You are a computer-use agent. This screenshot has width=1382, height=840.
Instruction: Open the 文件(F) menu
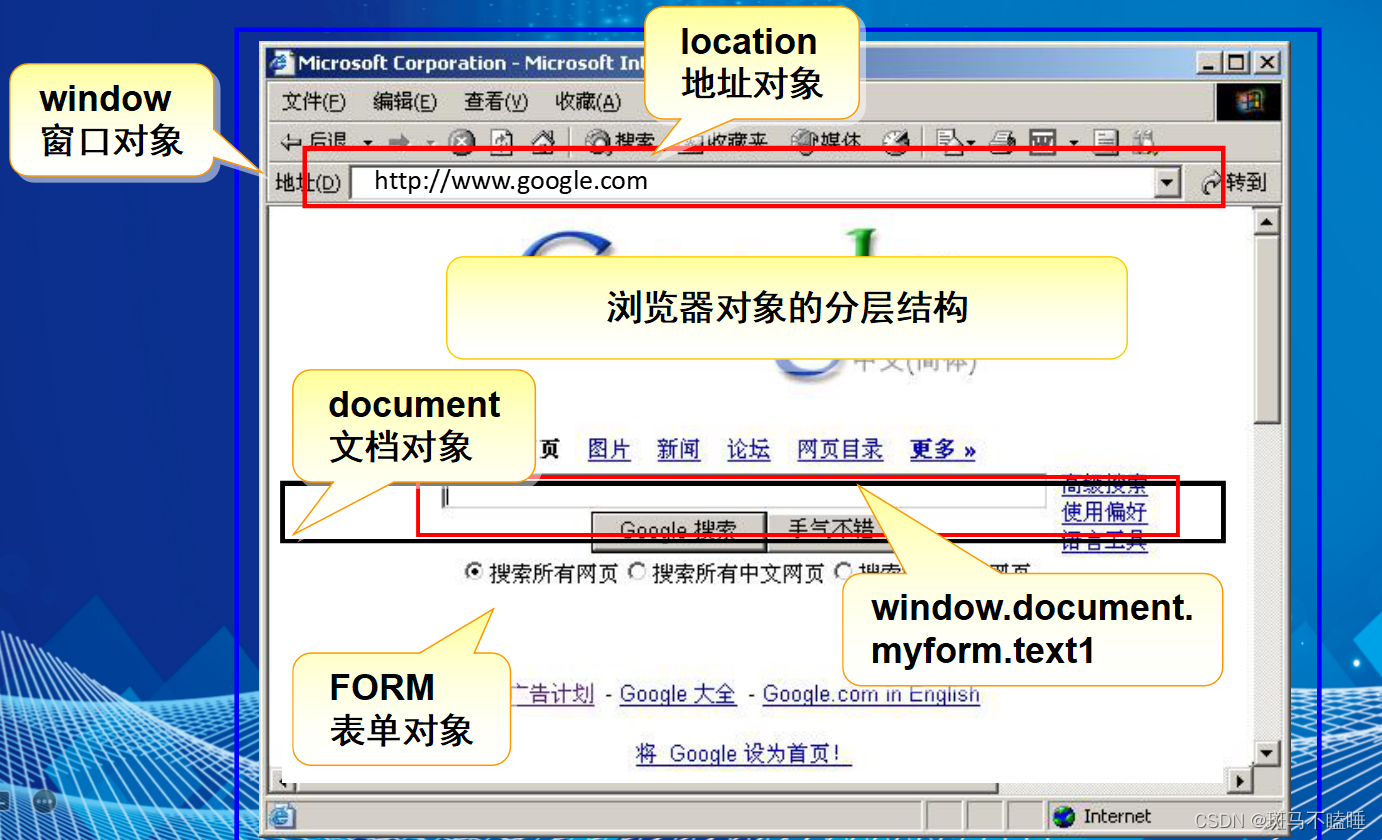314,102
